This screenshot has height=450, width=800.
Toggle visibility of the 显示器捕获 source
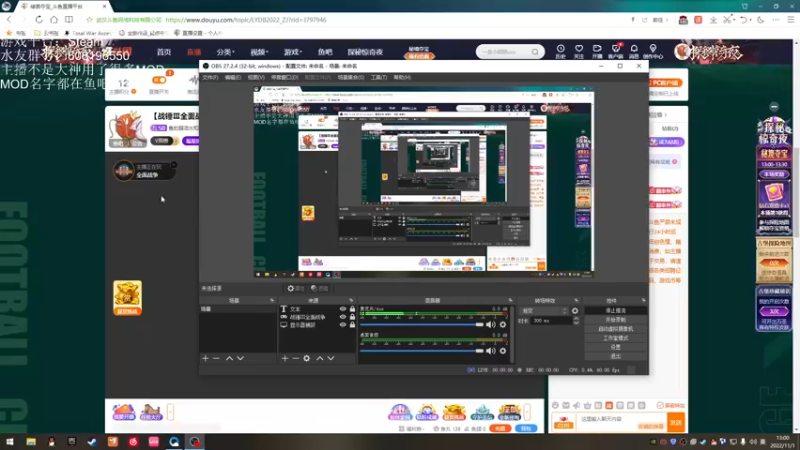pyautogui.click(x=343, y=324)
